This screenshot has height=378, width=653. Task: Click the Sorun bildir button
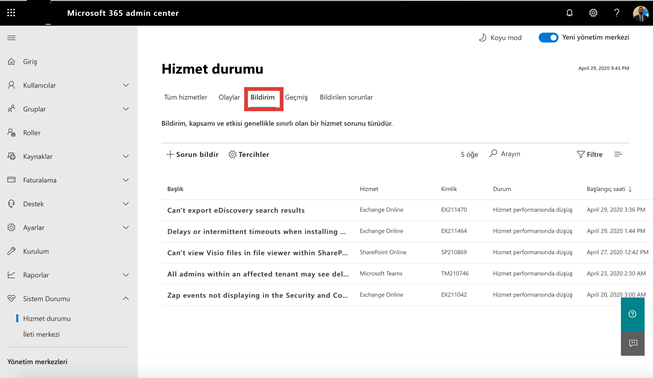click(x=192, y=154)
